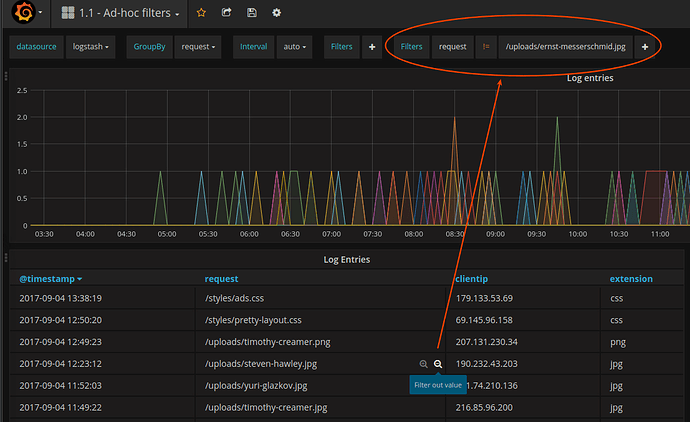Viewport: 690px width, 422px height.
Task: Expand the GroupBy request dropdown
Action: point(198,47)
